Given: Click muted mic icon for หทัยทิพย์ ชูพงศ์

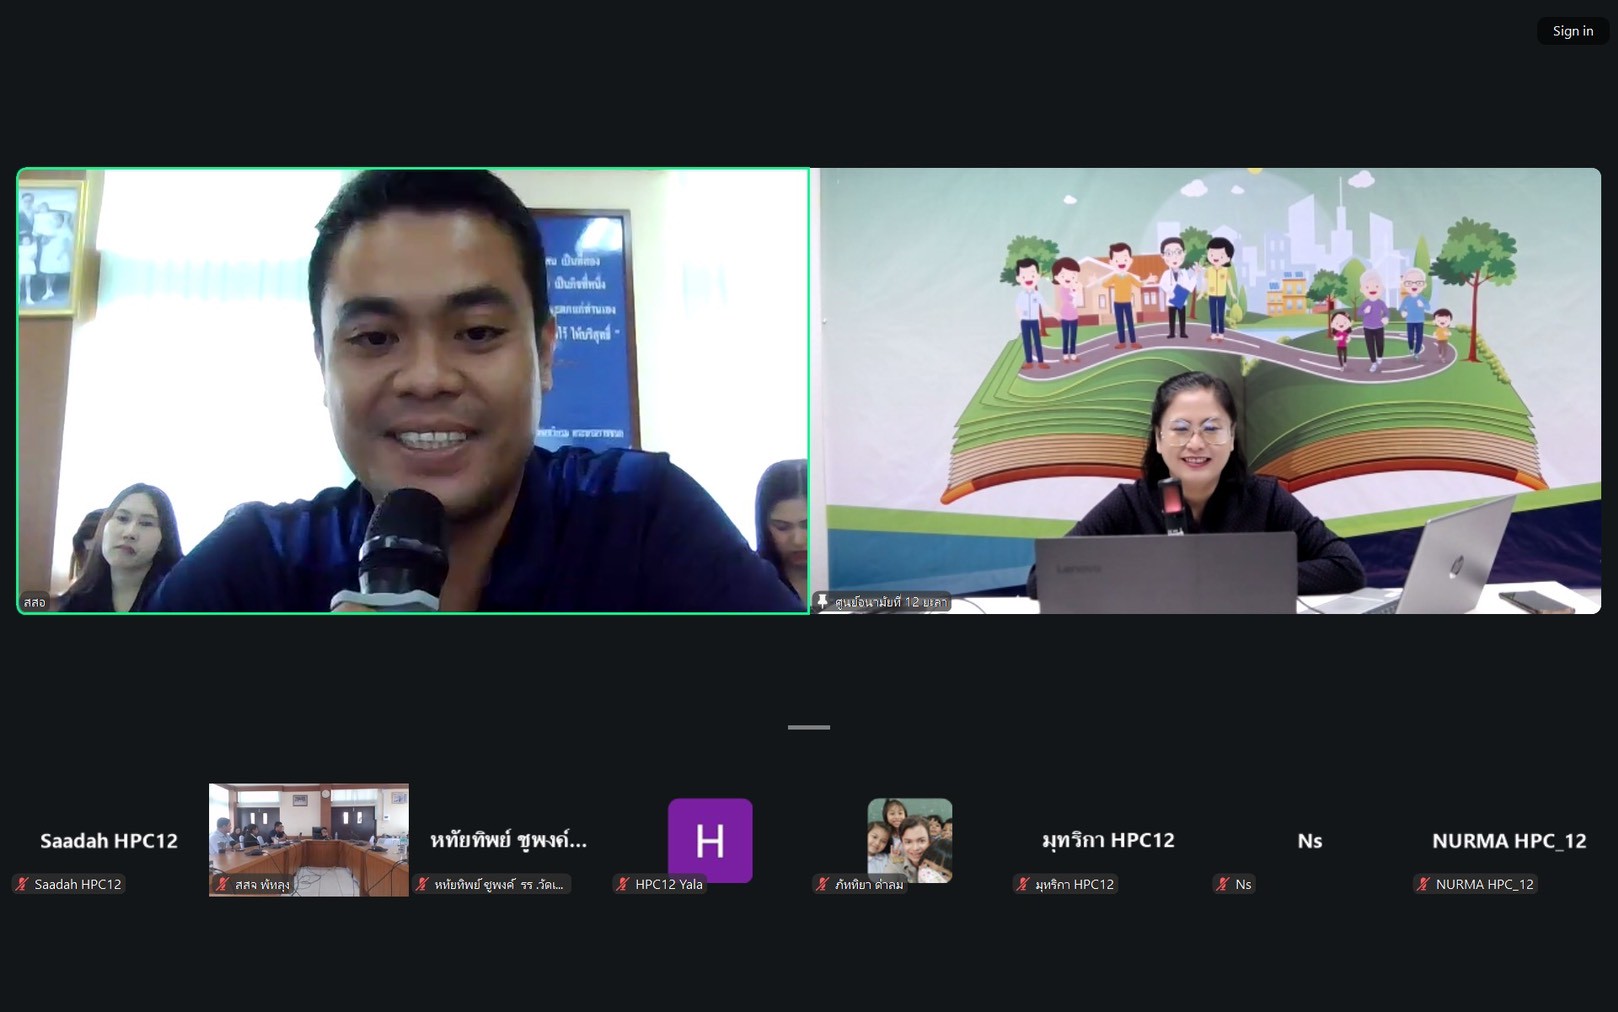Looking at the screenshot, I should pos(422,884).
